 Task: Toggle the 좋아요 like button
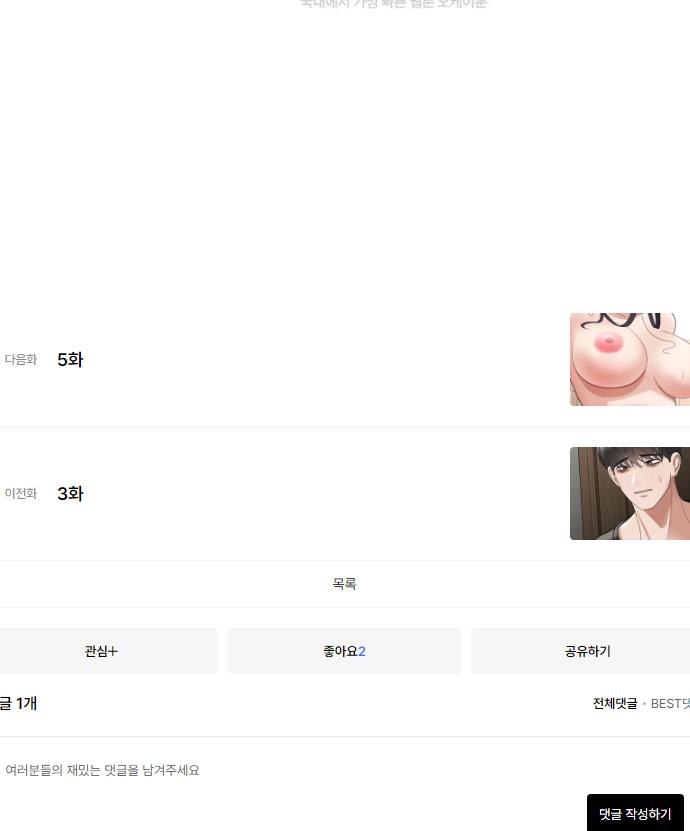click(344, 651)
